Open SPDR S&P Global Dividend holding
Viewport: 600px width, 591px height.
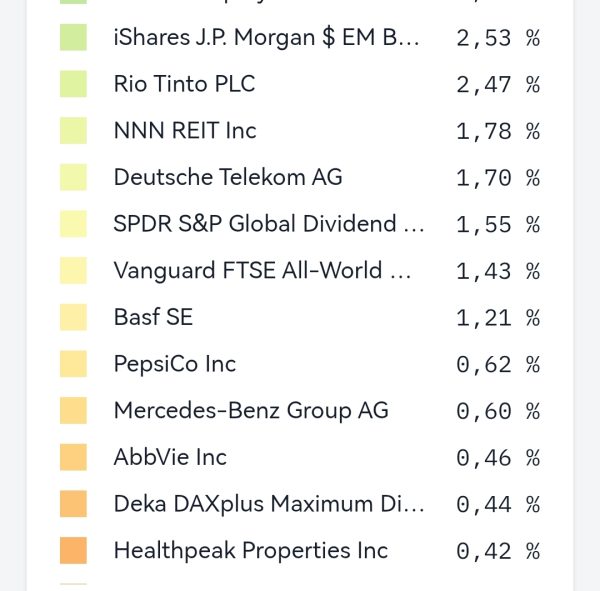pos(269,224)
